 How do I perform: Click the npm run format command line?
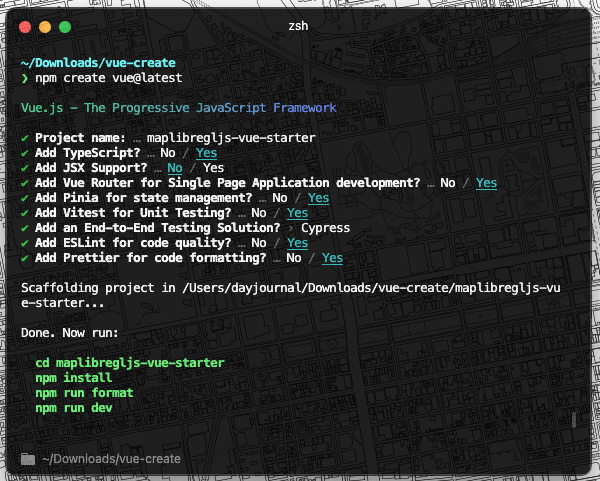point(84,393)
